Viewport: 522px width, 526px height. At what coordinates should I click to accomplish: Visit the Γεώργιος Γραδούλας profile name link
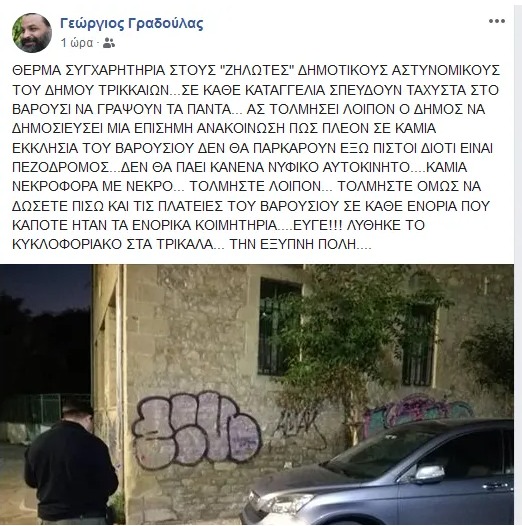click(x=132, y=23)
